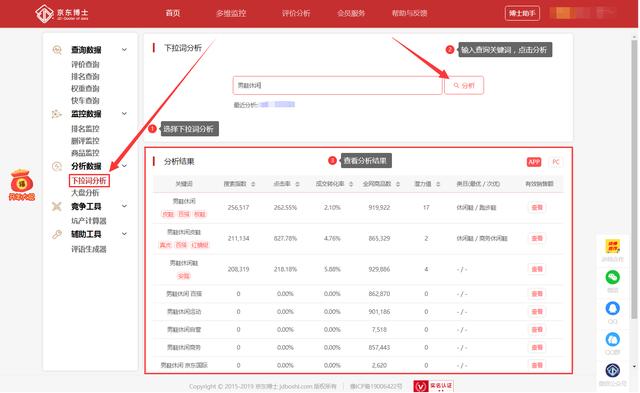Click the 实名认证 badge in the footer

(x=433, y=386)
